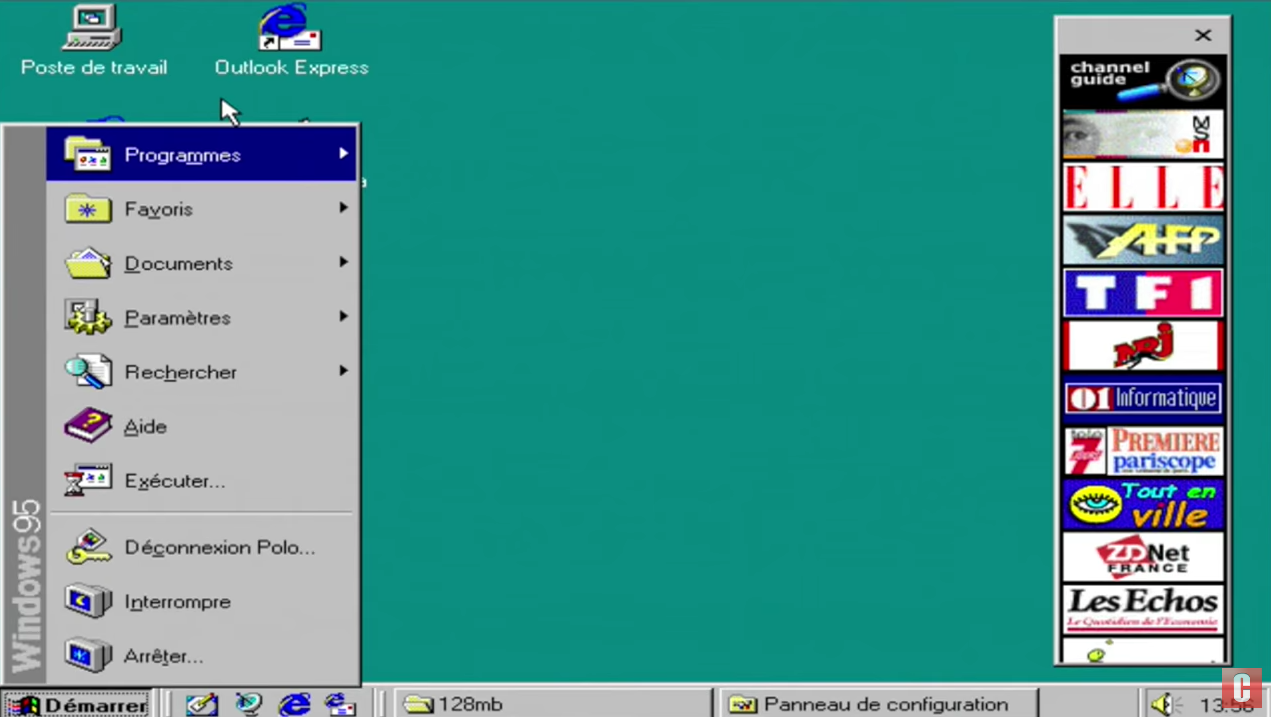Open the AFP channel
Viewport: 1271px width, 717px height.
click(x=1143, y=240)
